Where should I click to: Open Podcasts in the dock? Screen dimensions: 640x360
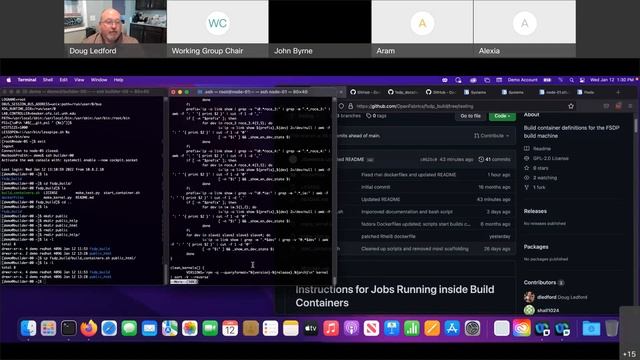point(351,328)
